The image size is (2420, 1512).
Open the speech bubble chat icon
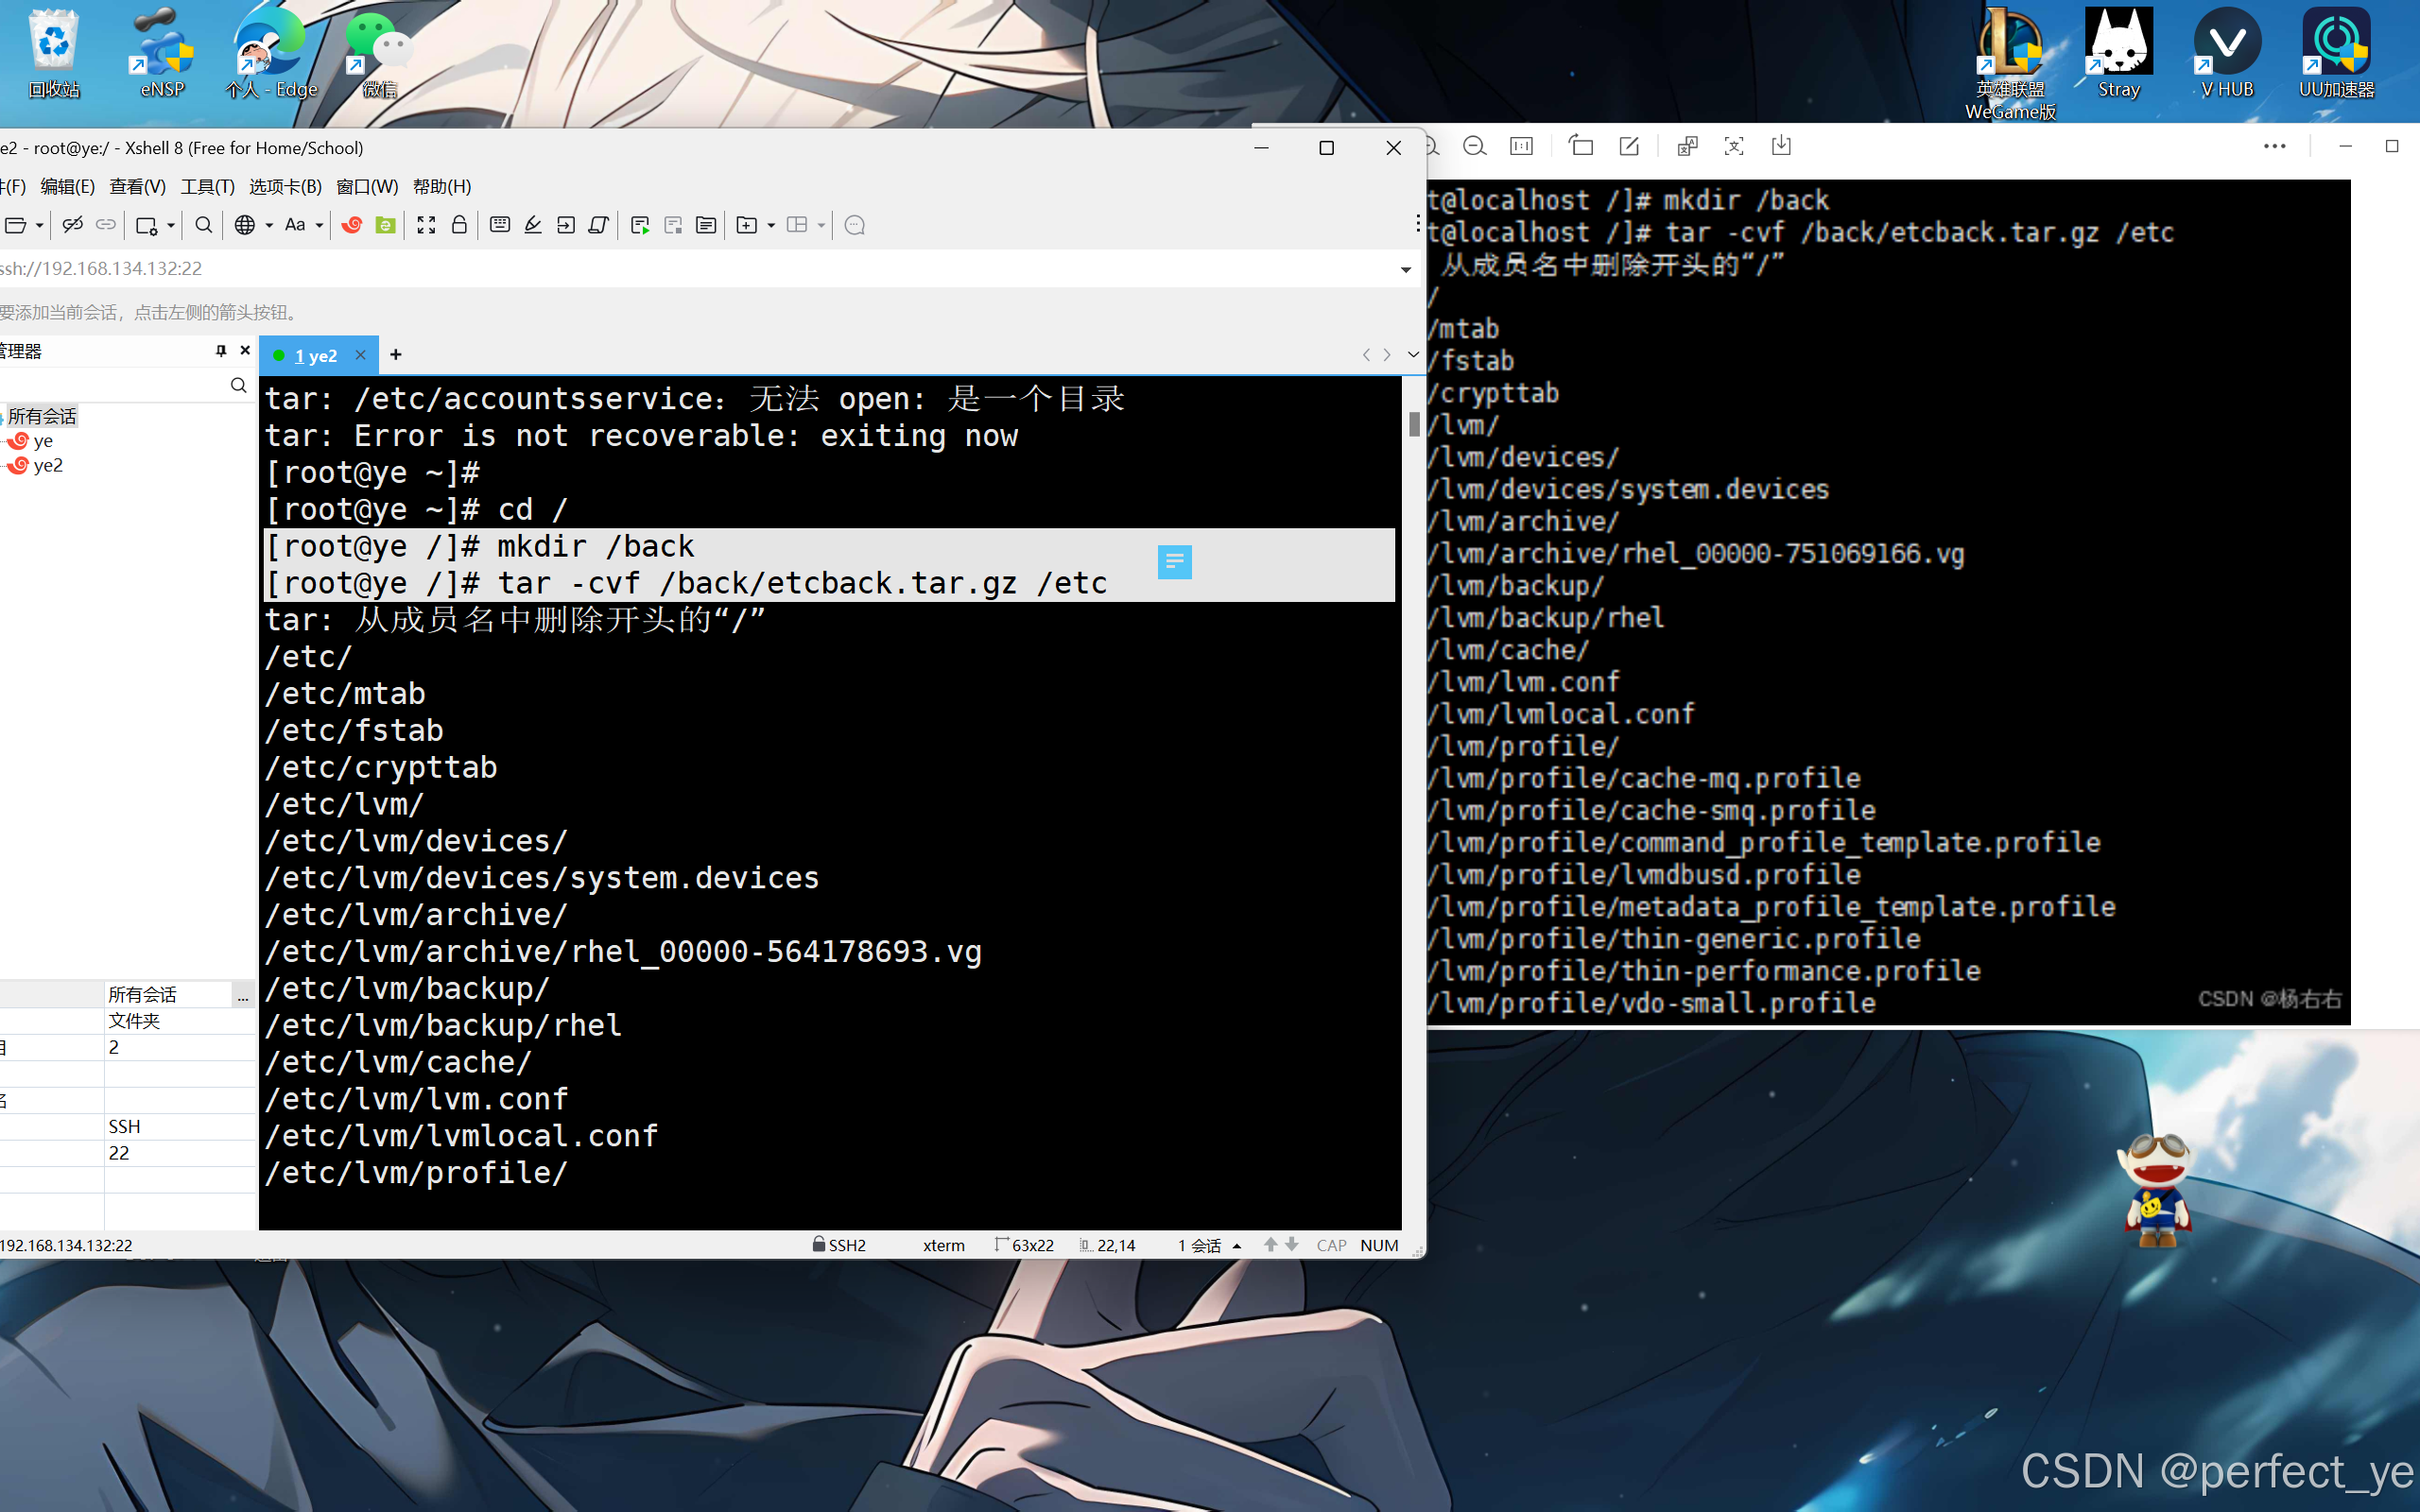tap(854, 225)
